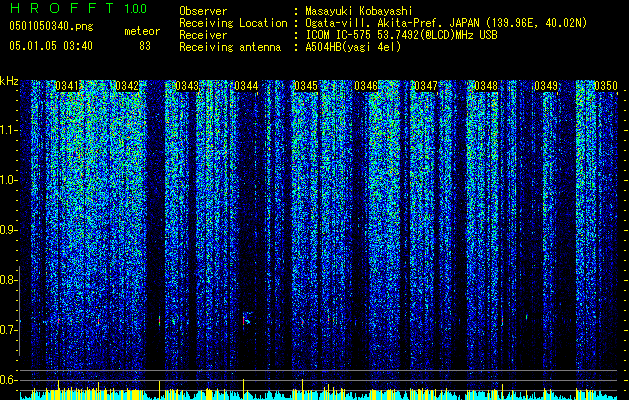
Task: Click the 0342 time marker
Action: click(x=127, y=86)
